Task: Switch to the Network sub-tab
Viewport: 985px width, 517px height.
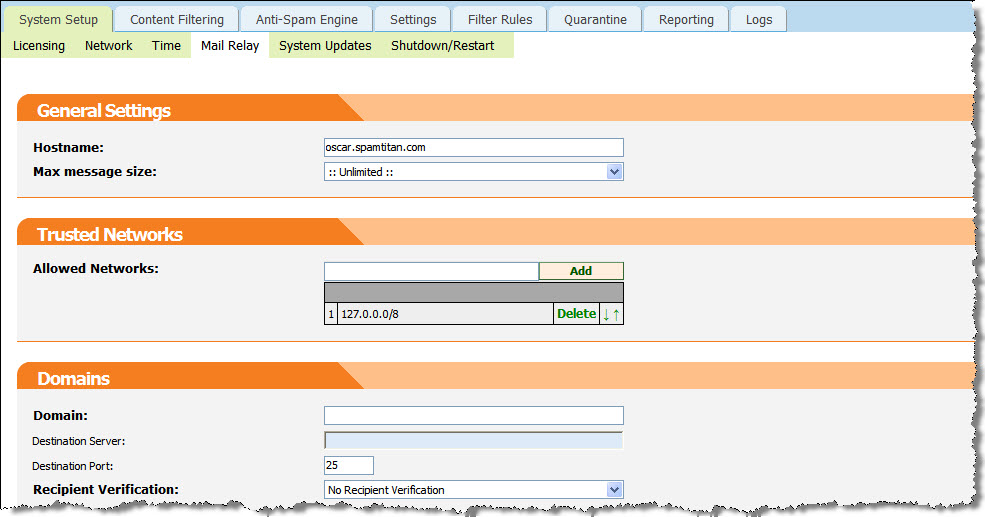Action: (x=108, y=45)
